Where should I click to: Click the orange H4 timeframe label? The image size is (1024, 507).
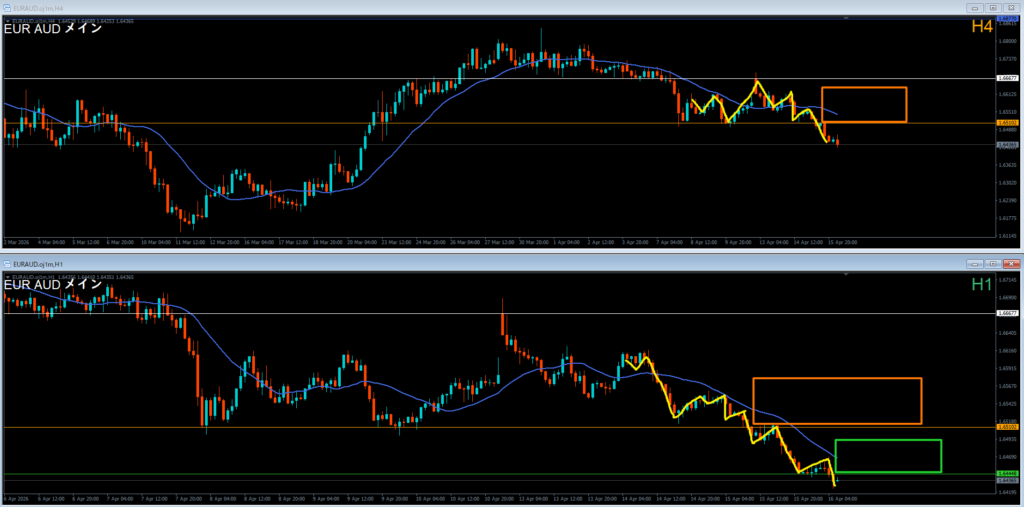[x=981, y=28]
